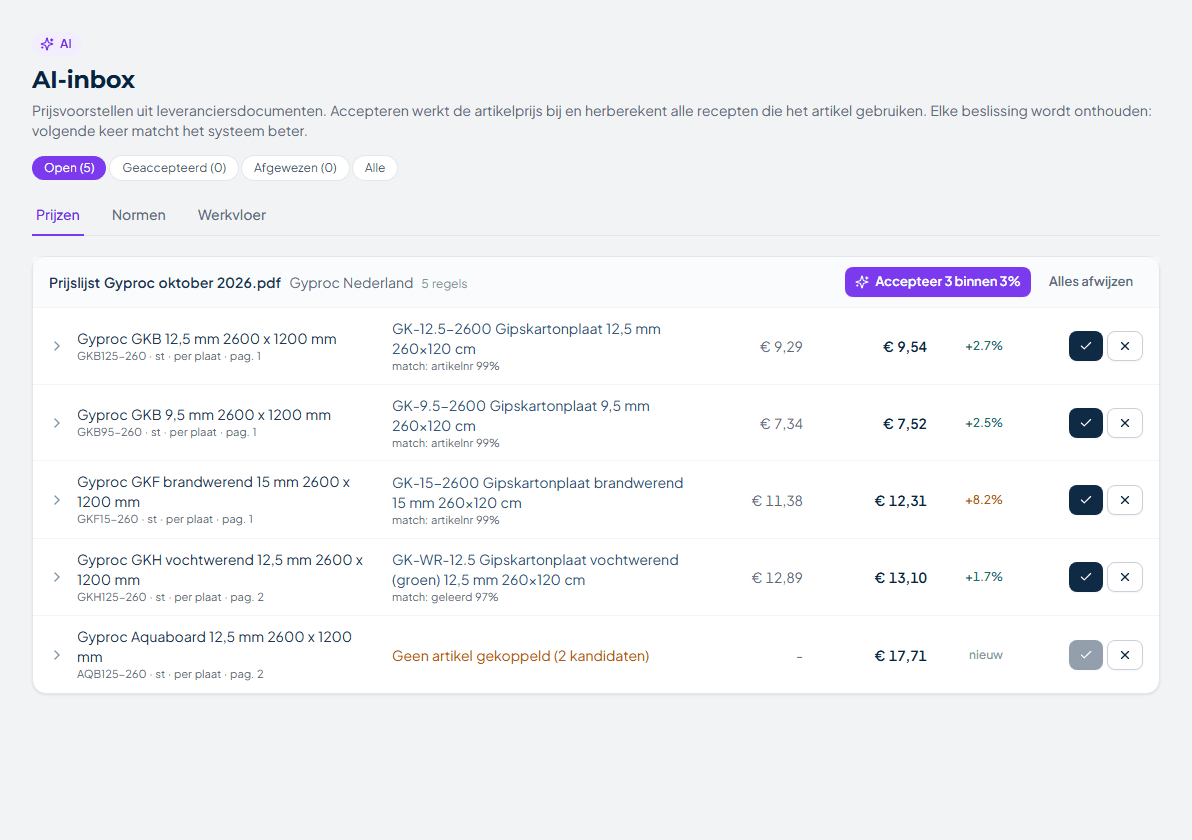1192x840 pixels.
Task: Click matched article GK-12.5-2600 Gipskartonplaat
Action: pyautogui.click(x=526, y=339)
